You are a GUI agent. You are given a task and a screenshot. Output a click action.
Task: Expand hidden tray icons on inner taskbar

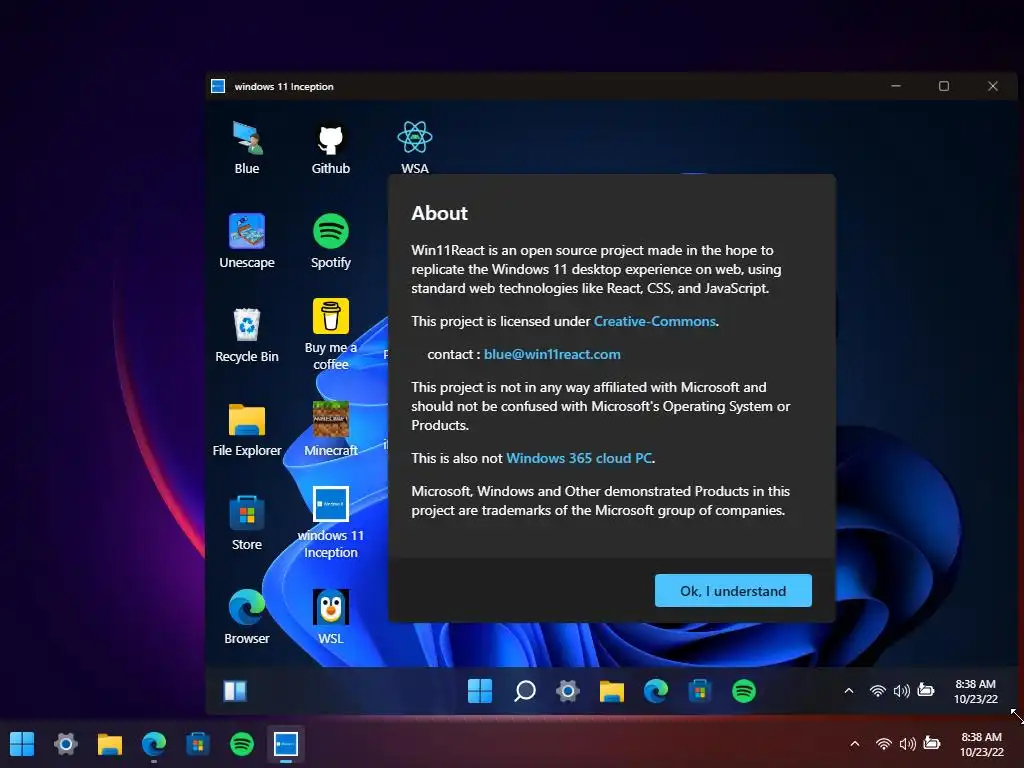849,691
